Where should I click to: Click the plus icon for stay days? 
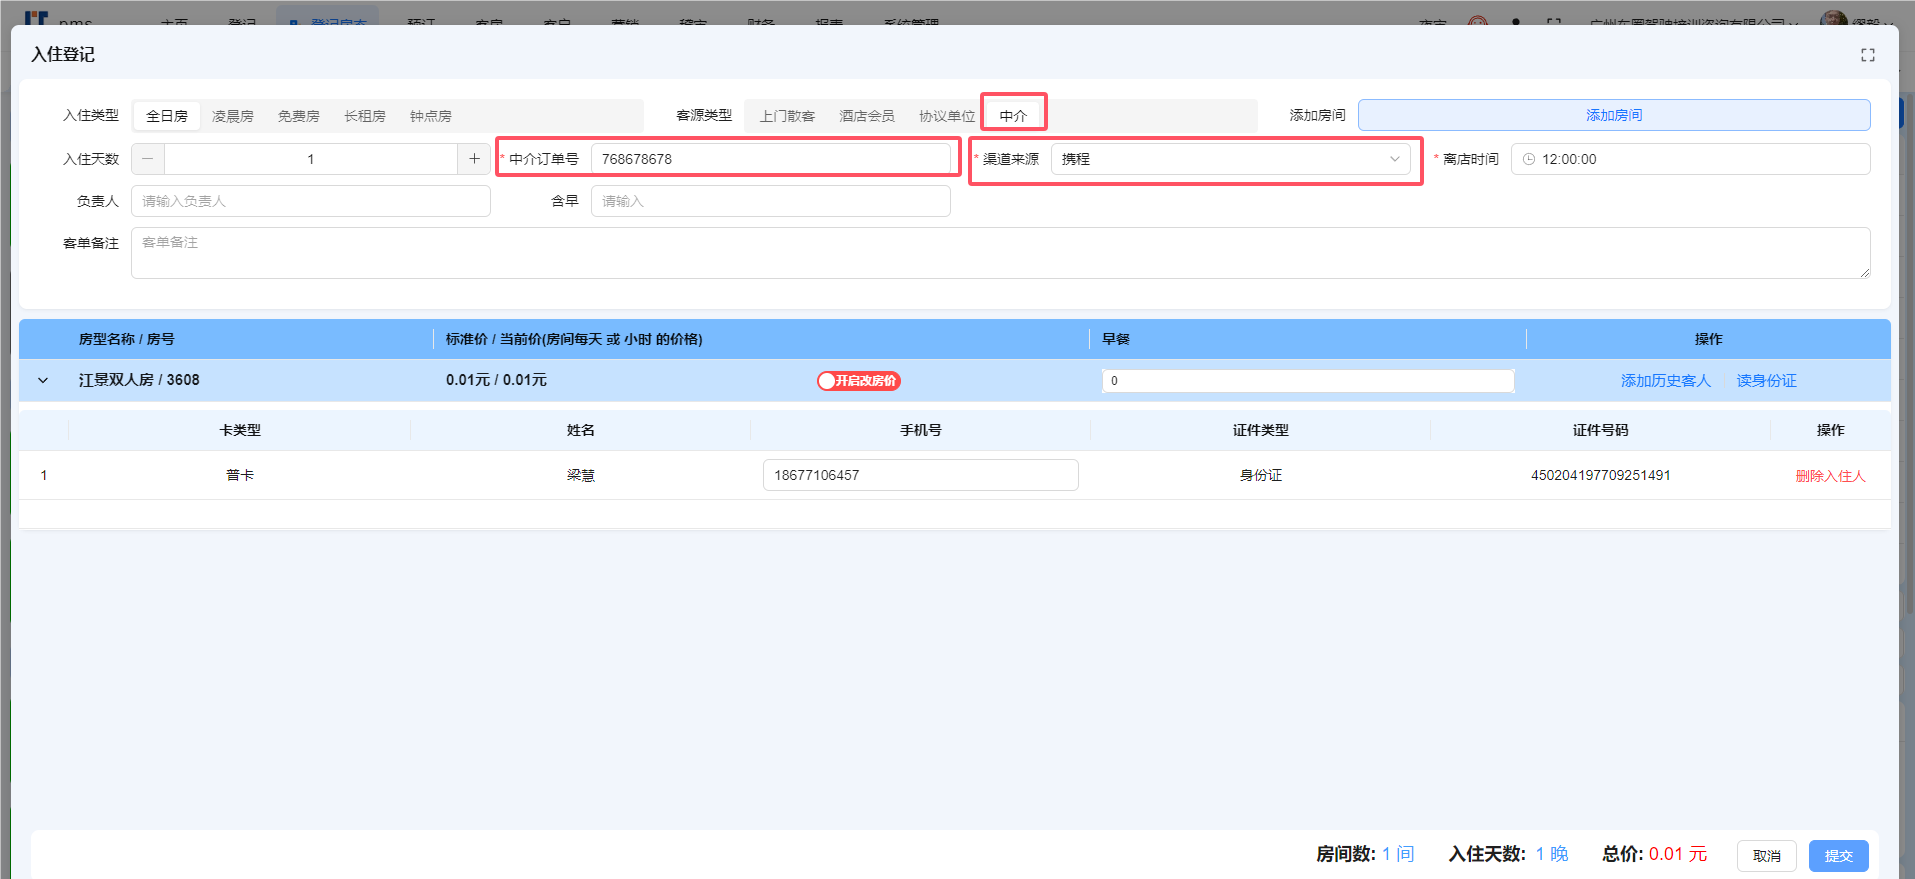[x=474, y=159]
